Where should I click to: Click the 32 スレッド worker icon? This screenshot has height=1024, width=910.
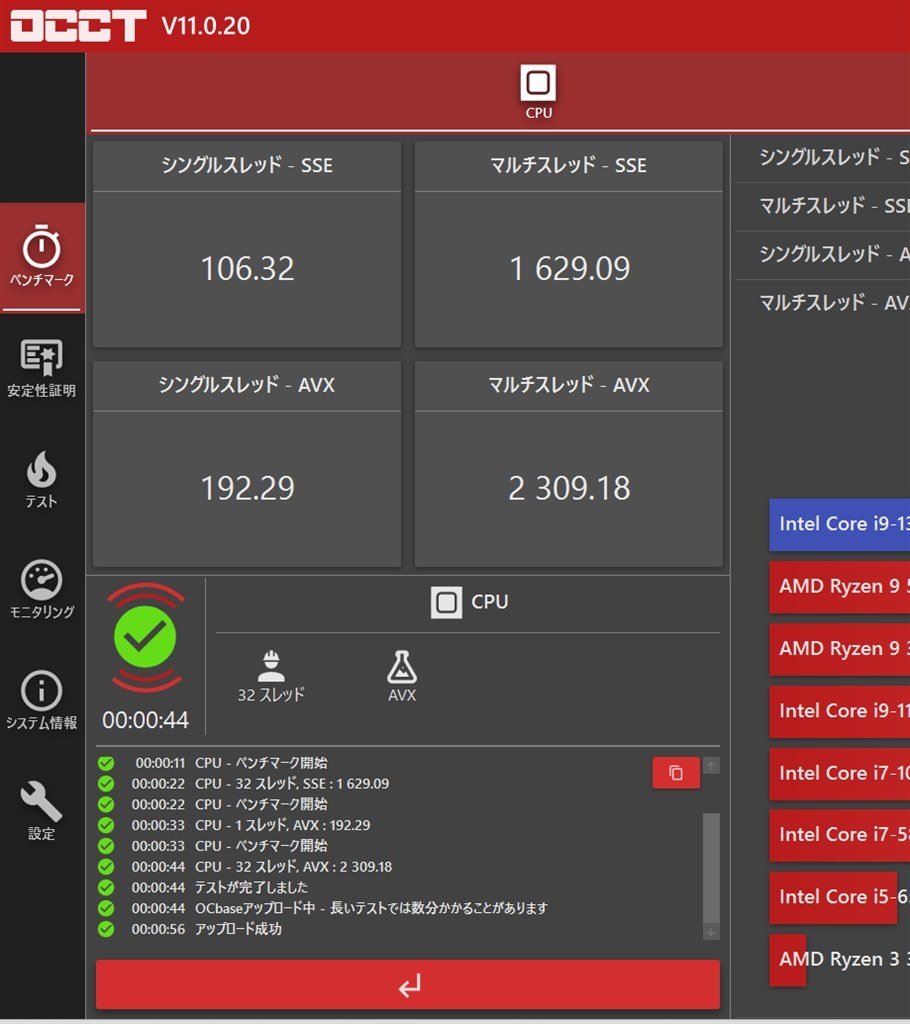tap(271, 675)
